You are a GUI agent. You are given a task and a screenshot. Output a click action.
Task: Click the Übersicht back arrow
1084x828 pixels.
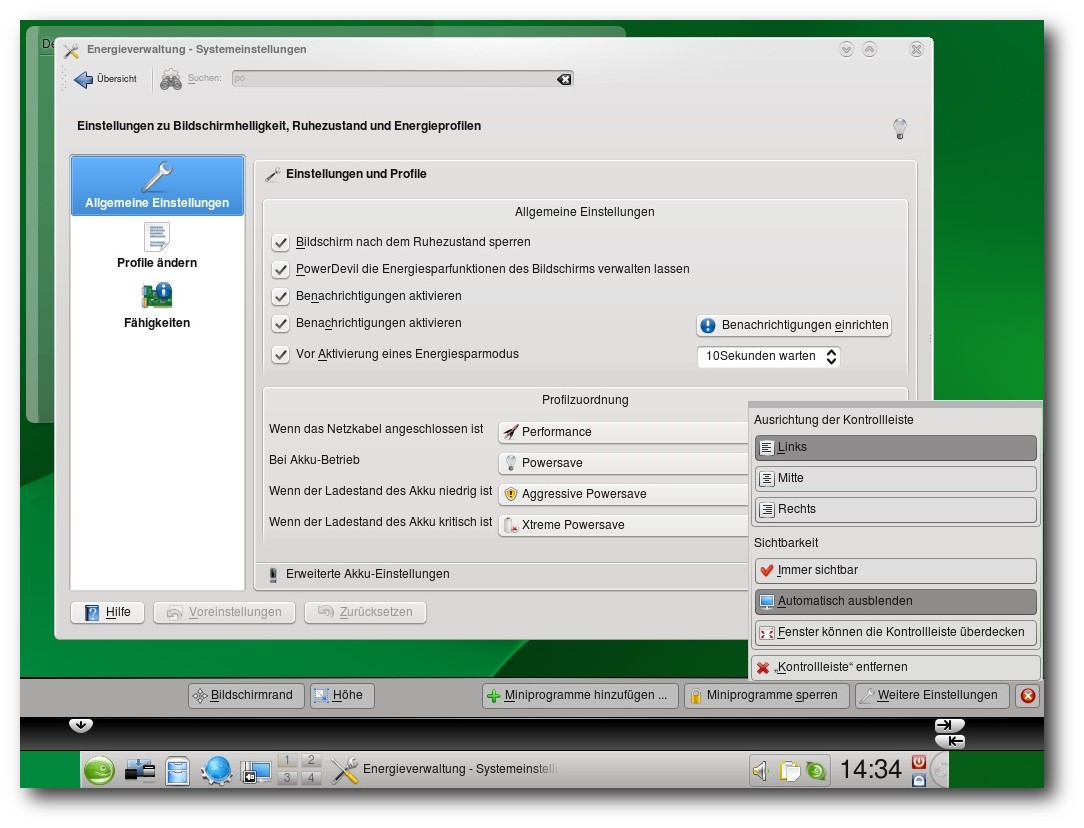84,79
